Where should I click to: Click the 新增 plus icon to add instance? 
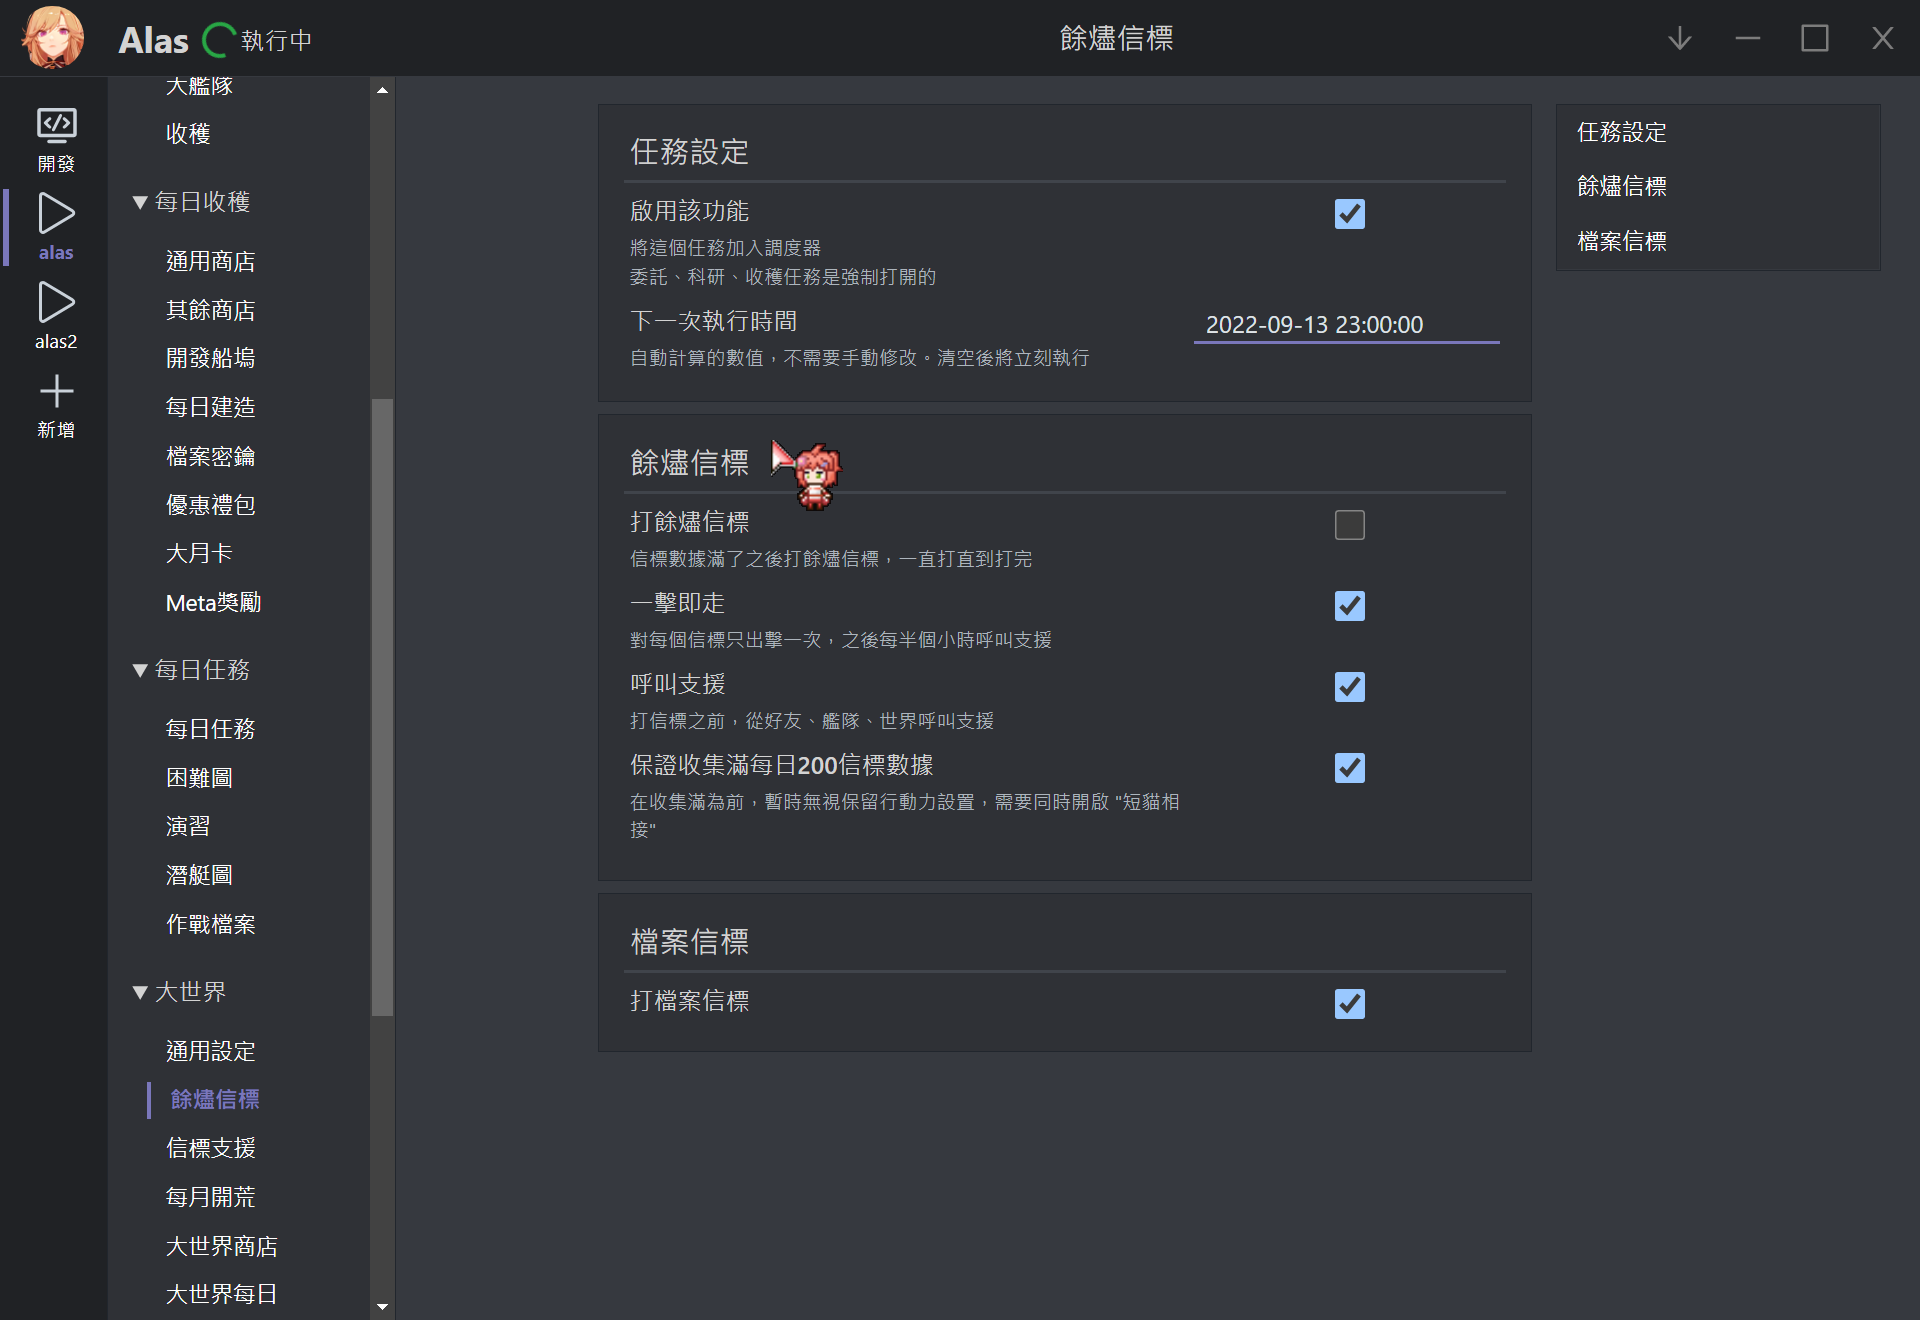coord(56,392)
